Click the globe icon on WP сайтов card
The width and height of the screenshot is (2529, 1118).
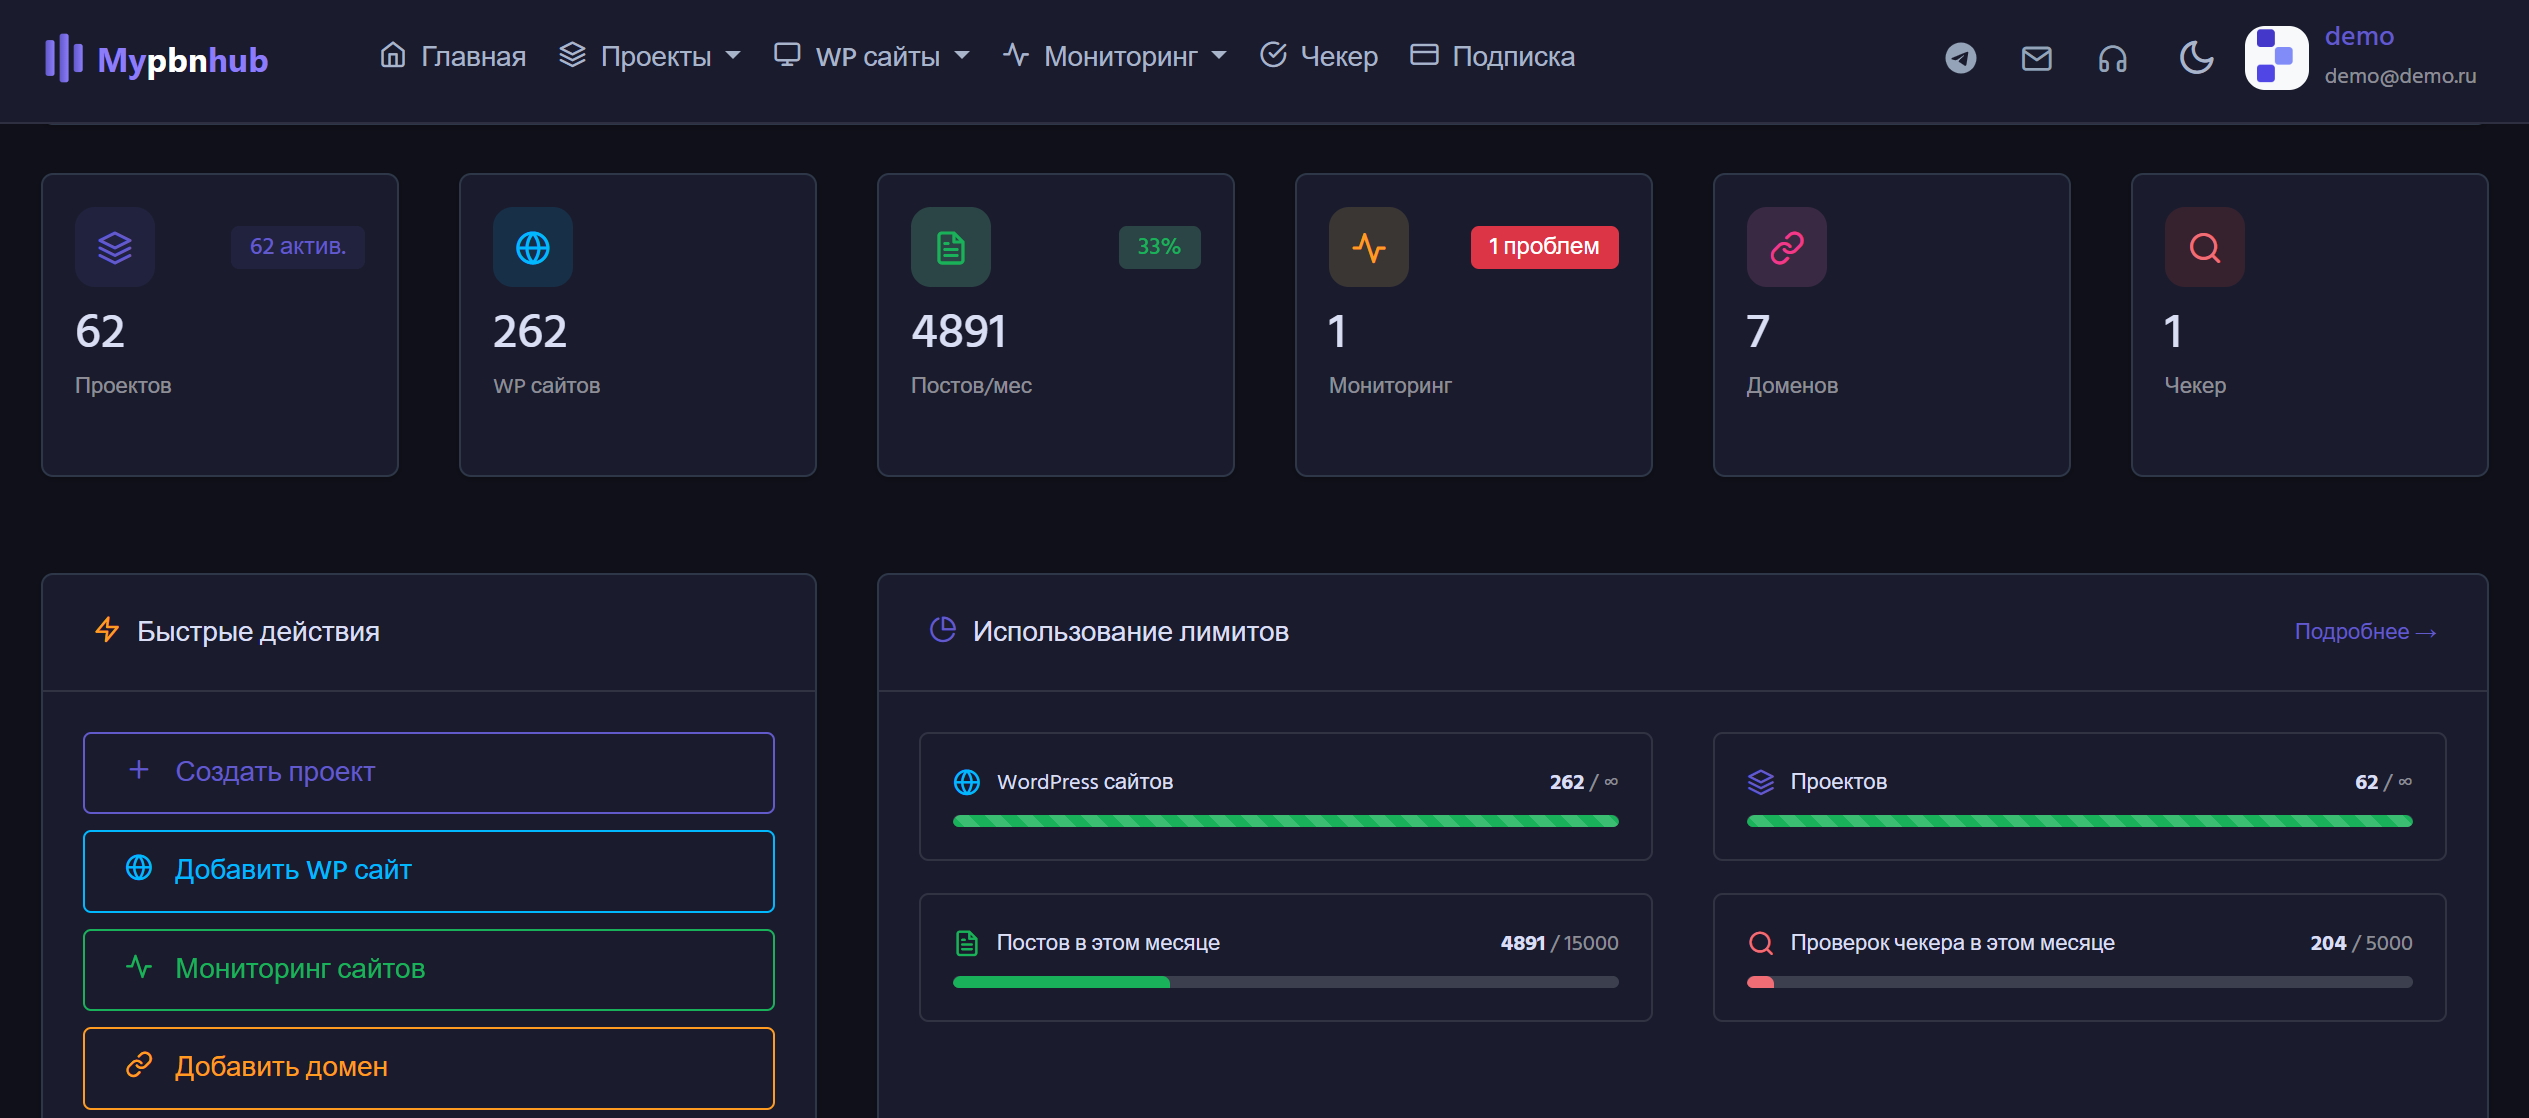point(532,247)
